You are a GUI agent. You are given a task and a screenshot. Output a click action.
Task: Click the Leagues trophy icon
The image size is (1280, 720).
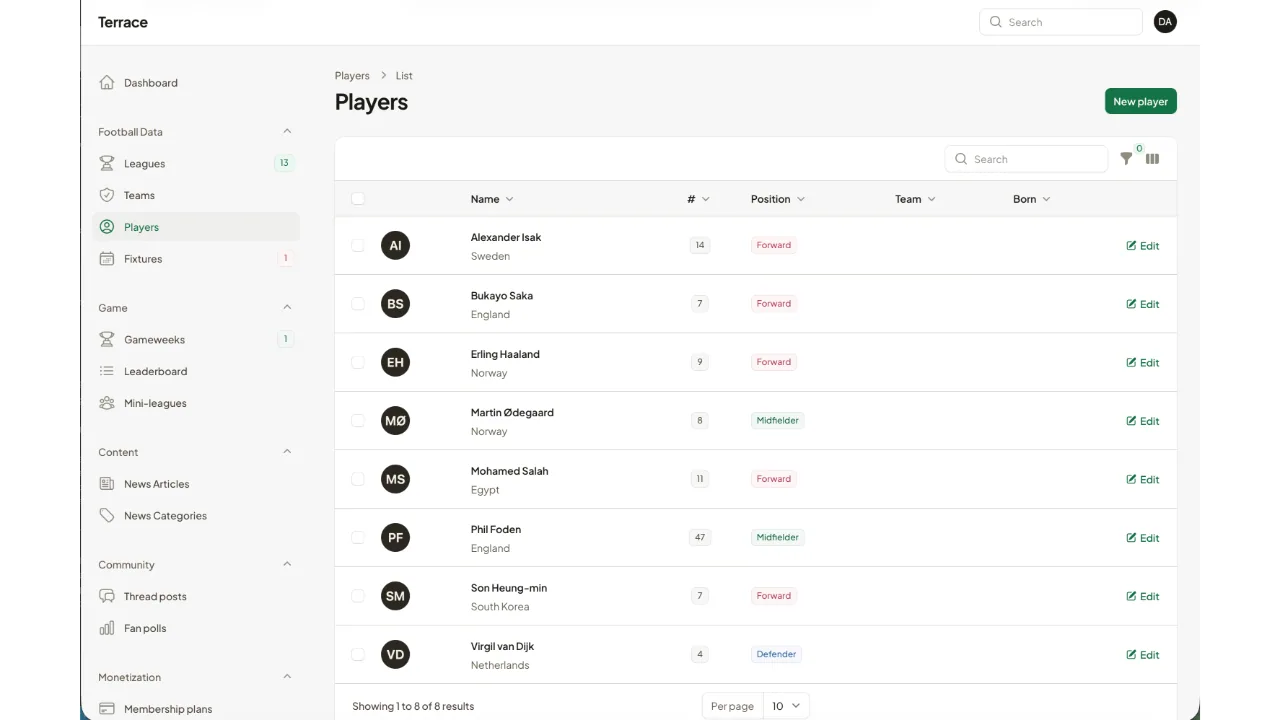tap(107, 163)
